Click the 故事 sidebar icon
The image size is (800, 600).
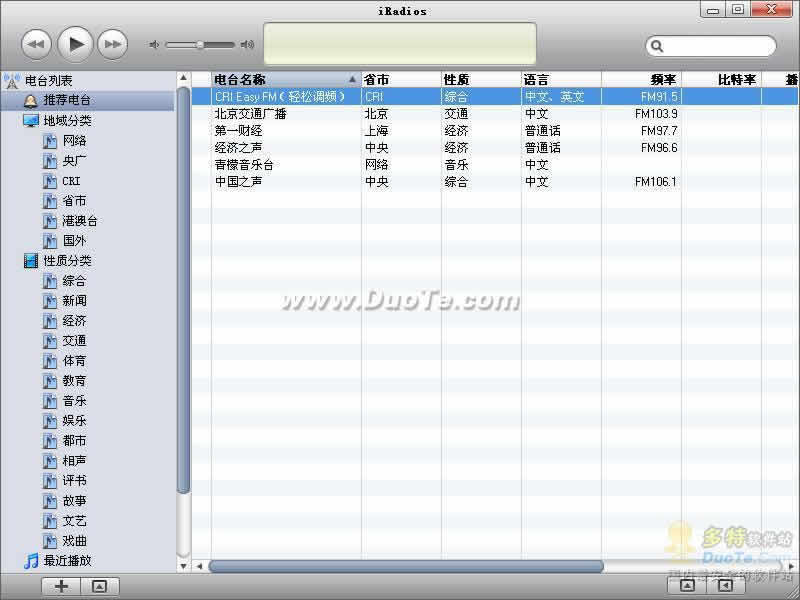(49, 501)
